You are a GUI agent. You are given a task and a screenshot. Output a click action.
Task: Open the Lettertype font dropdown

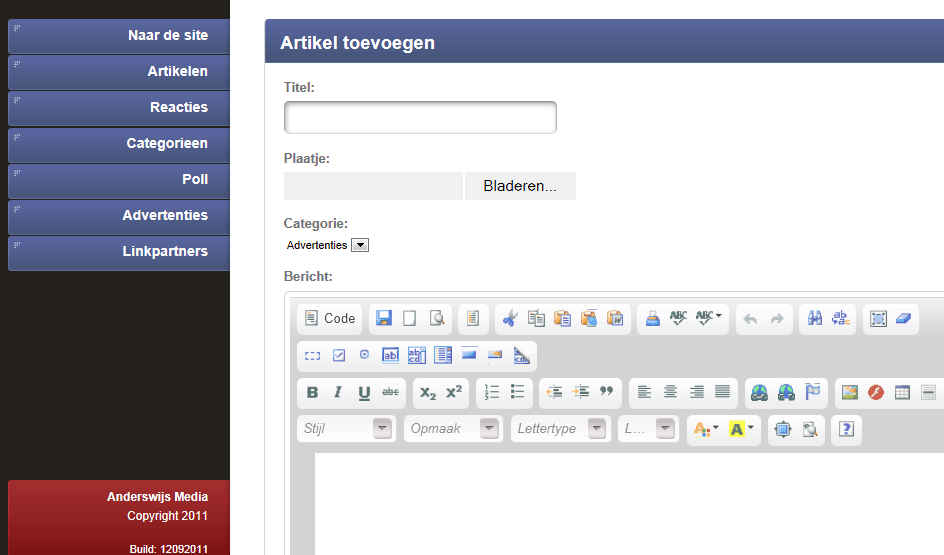pyautogui.click(x=560, y=429)
